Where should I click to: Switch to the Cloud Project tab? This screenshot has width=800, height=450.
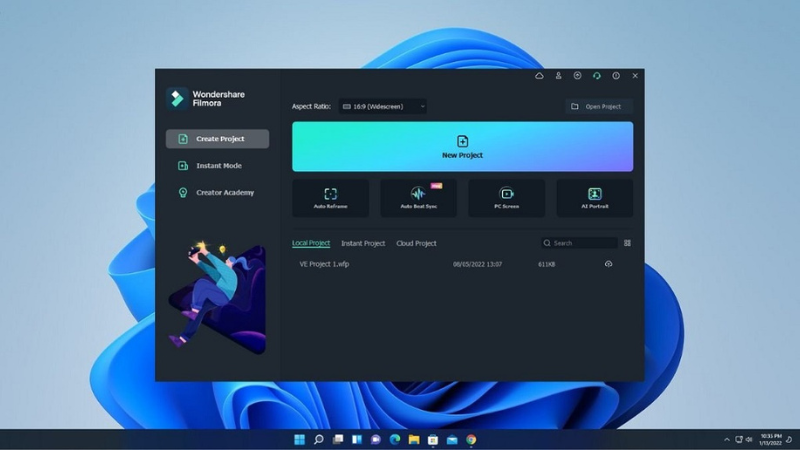[416, 243]
